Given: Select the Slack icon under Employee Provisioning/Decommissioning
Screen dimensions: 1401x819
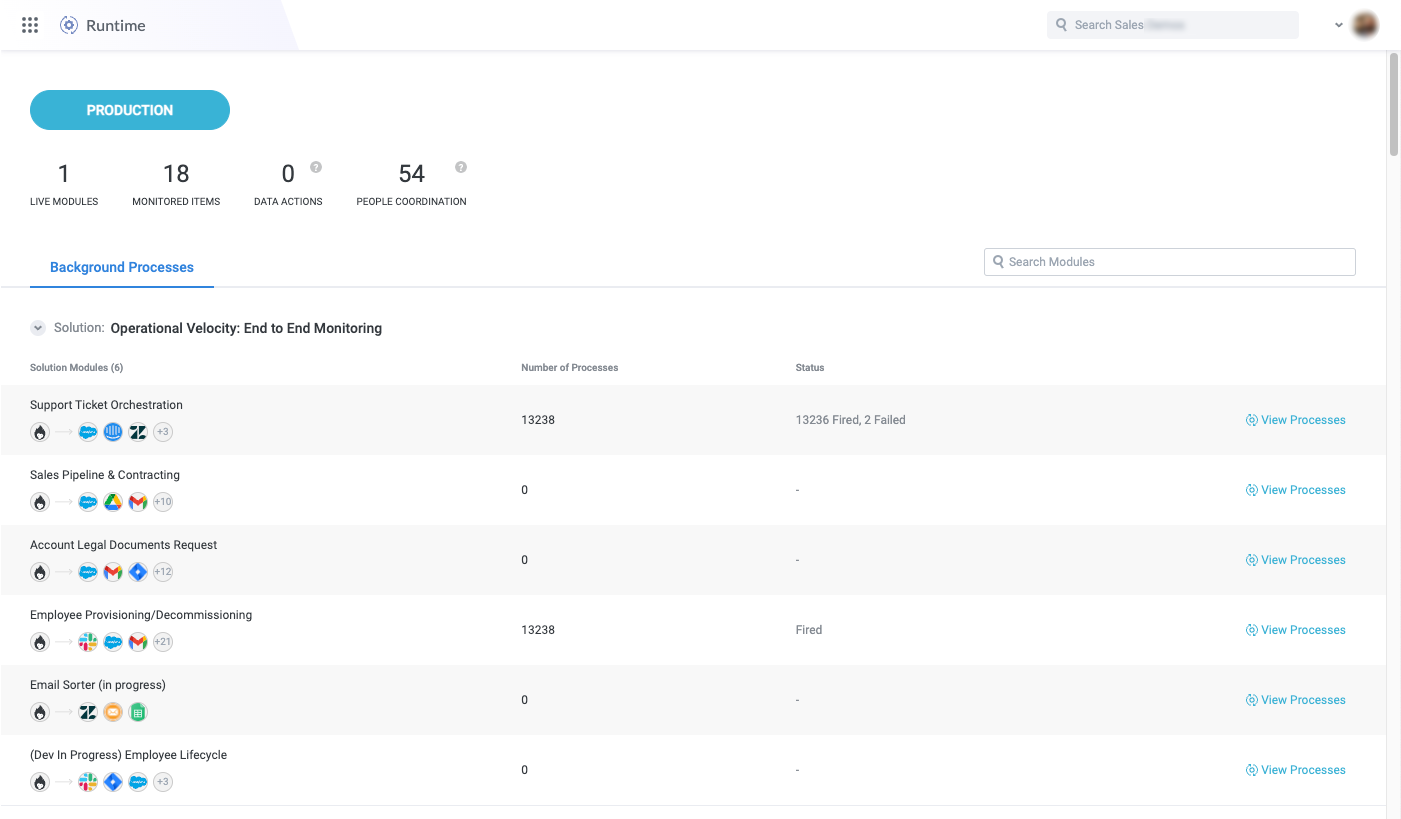Looking at the screenshot, I should click(x=87, y=642).
